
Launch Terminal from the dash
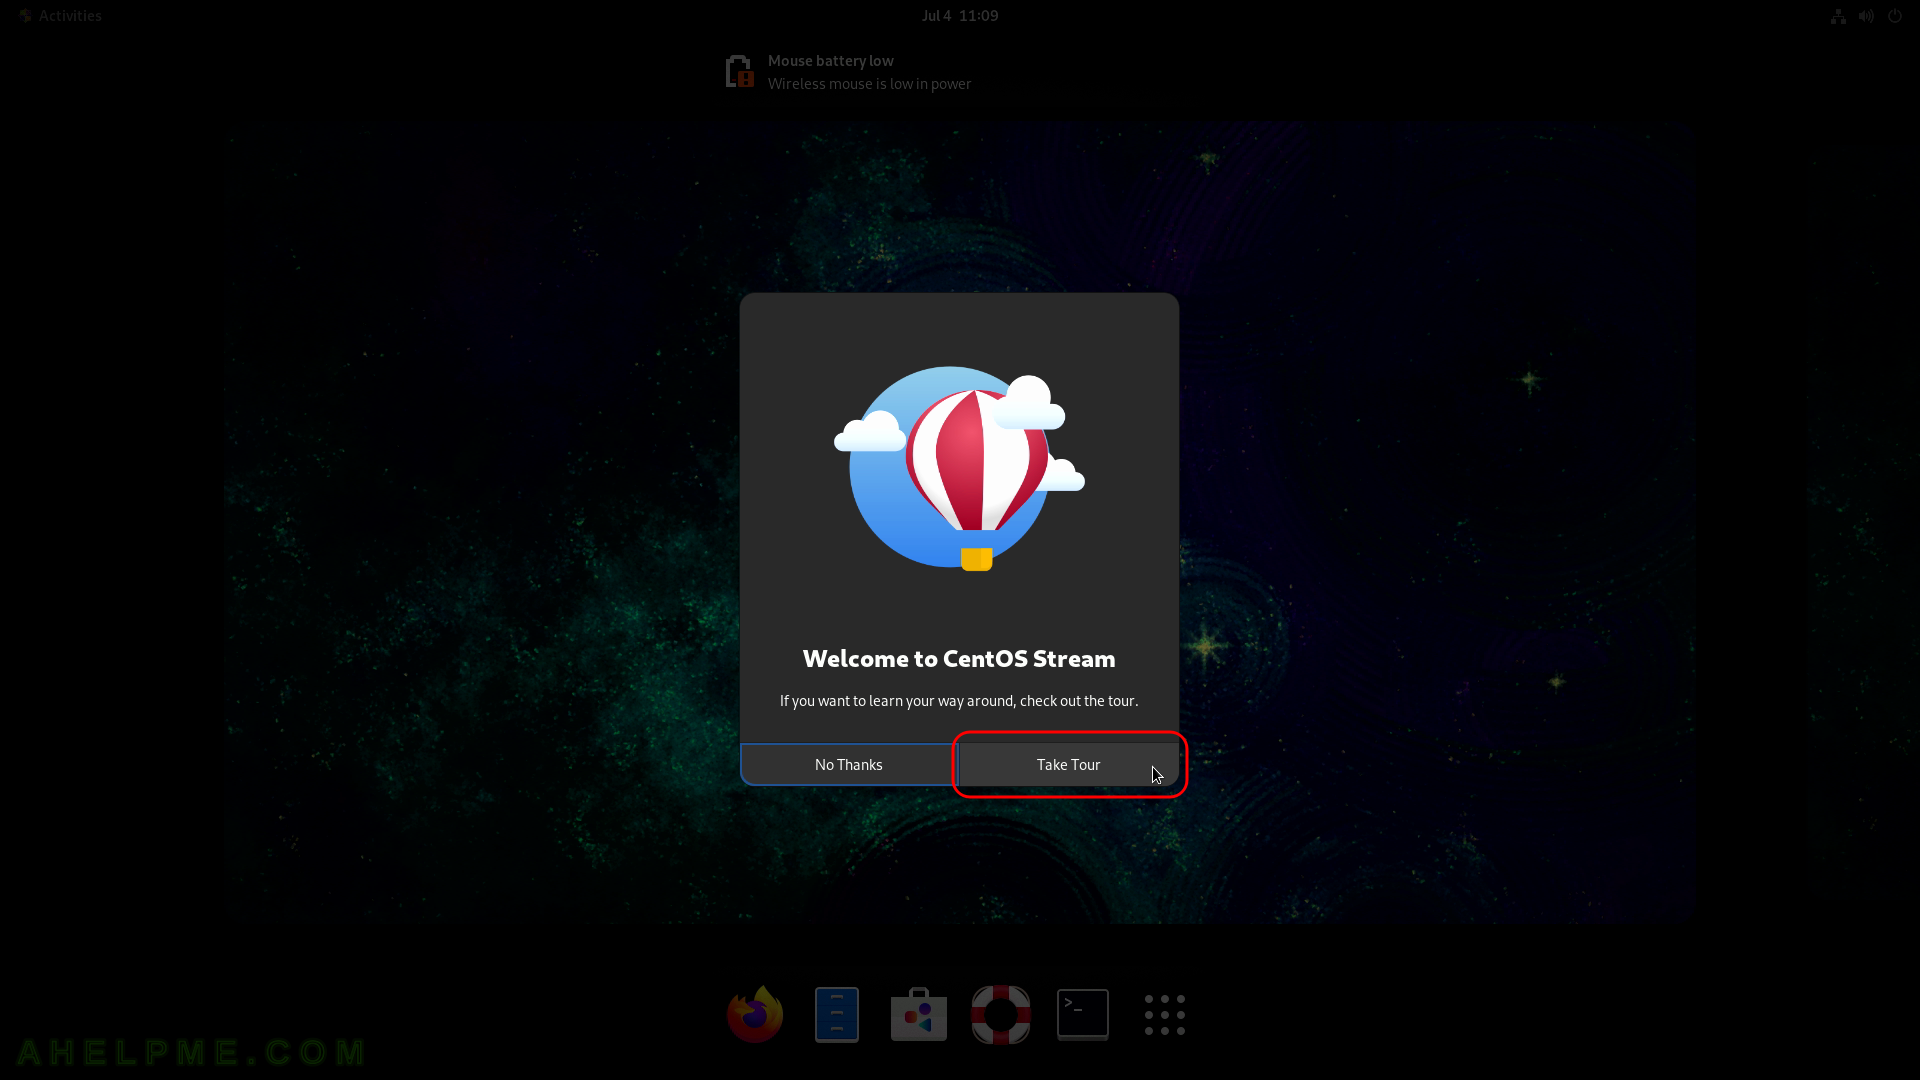coord(1083,1014)
